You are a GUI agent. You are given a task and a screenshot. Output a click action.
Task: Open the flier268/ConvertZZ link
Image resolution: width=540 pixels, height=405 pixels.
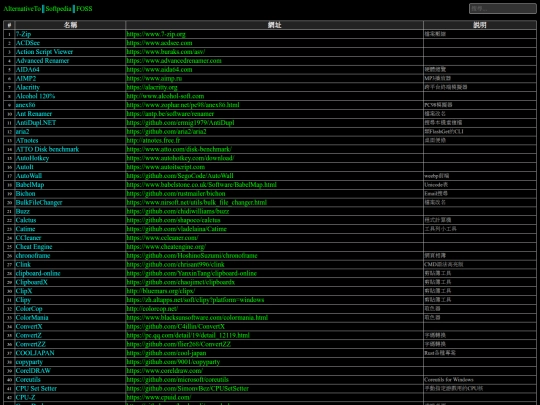pyautogui.click(x=179, y=344)
